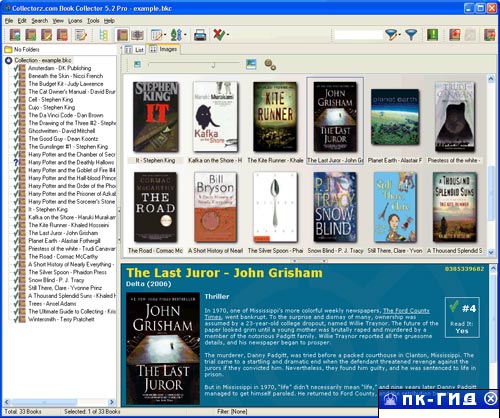Toggle question mark status on Harry Potter Deathly Hallows
The image size is (500, 418).
click(x=15, y=162)
